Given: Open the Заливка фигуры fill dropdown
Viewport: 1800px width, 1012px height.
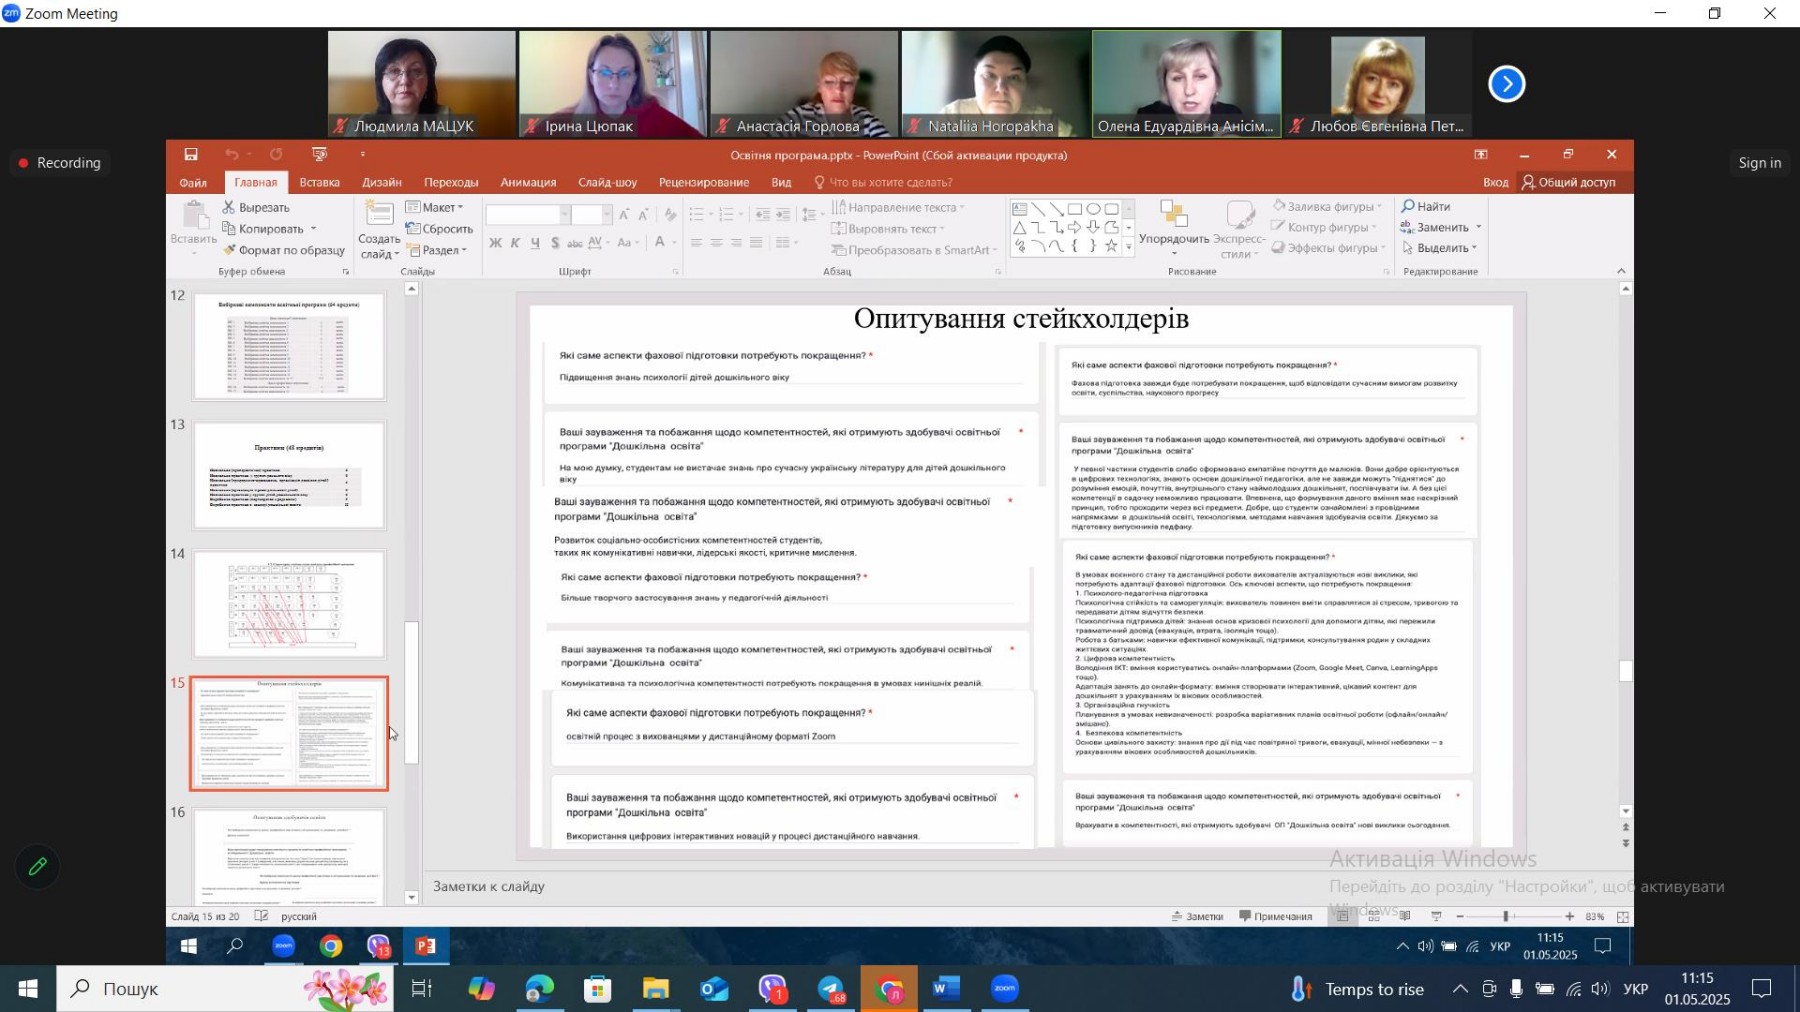Looking at the screenshot, I should [x=1329, y=206].
